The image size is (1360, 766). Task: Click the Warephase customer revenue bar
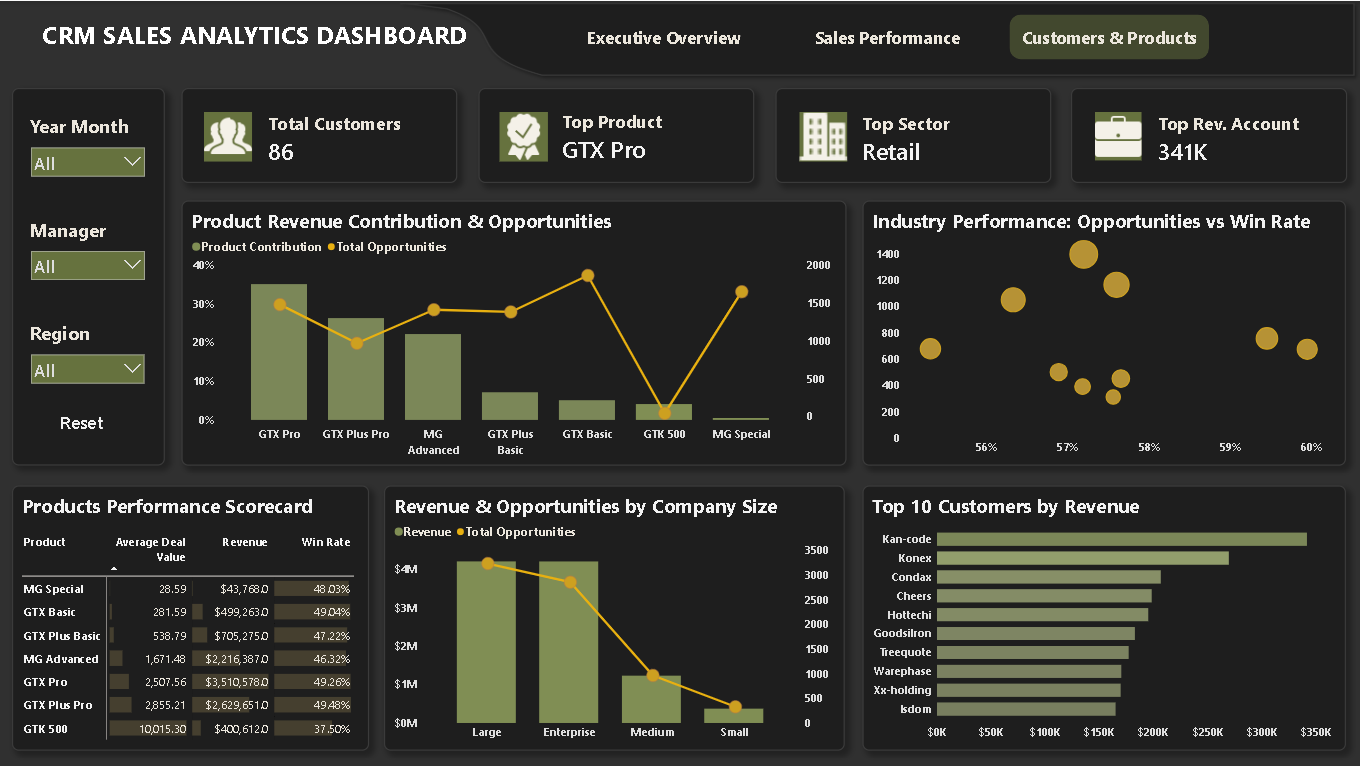pos(1029,671)
